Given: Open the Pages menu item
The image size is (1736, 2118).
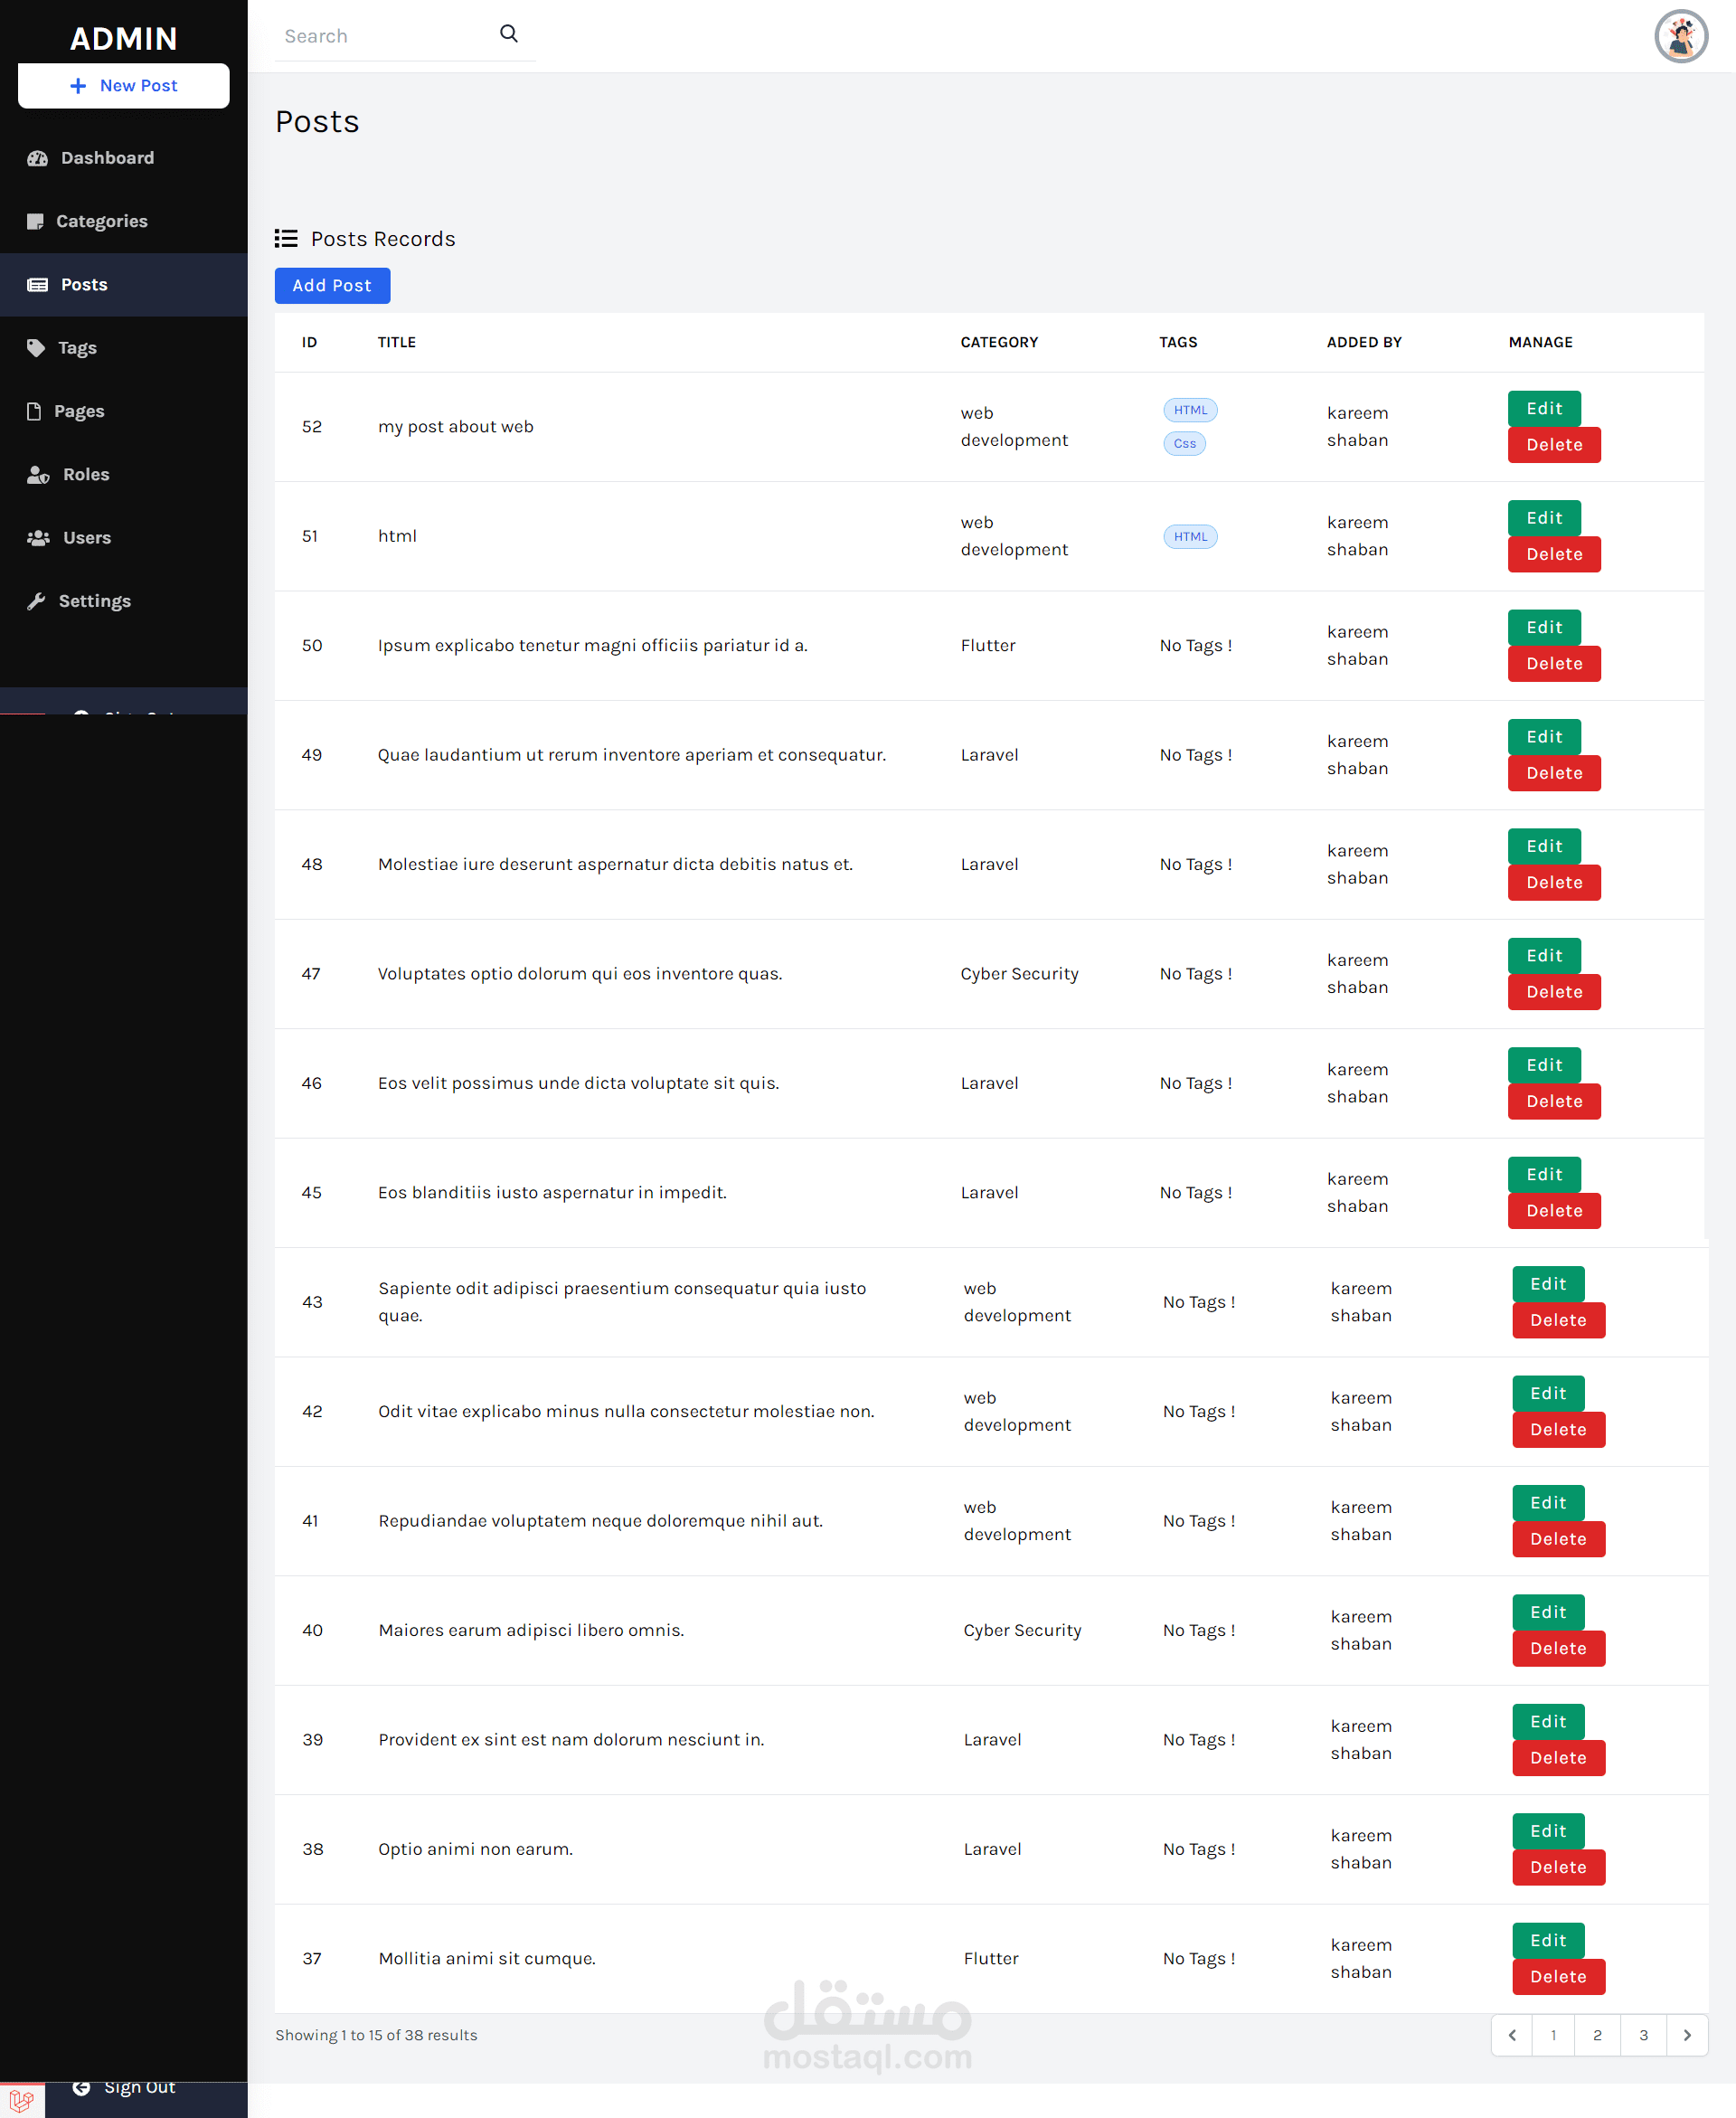Looking at the screenshot, I should point(79,411).
